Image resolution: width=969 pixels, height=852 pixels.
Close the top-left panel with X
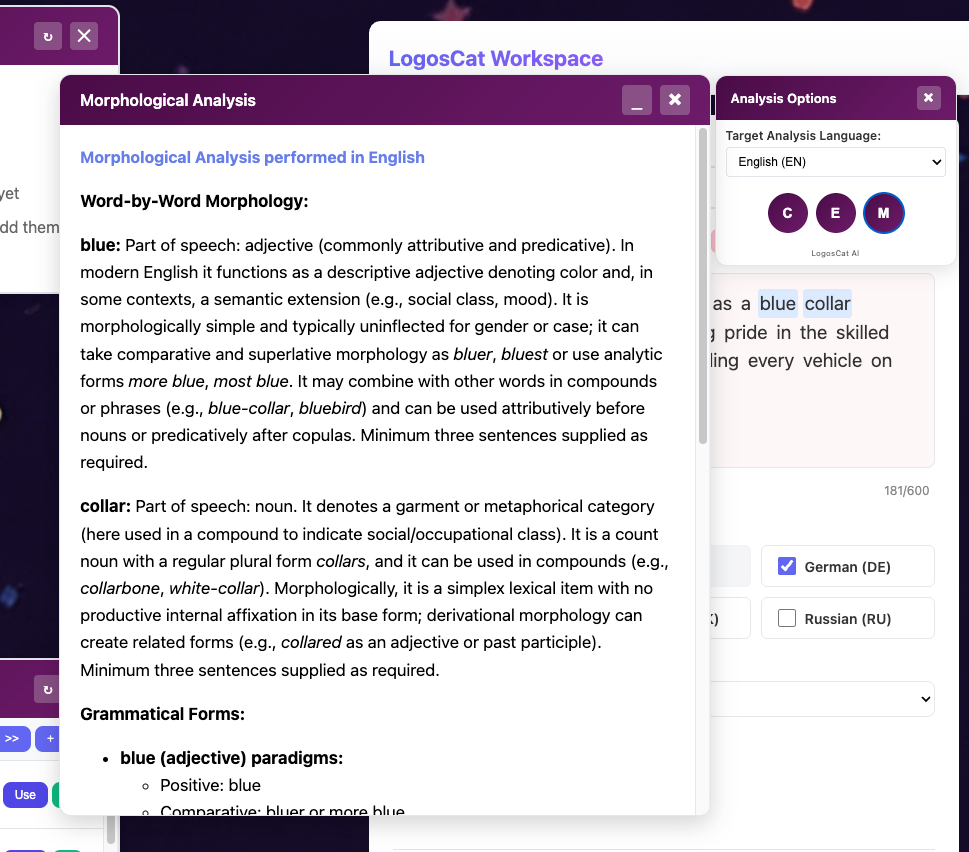tap(84, 36)
